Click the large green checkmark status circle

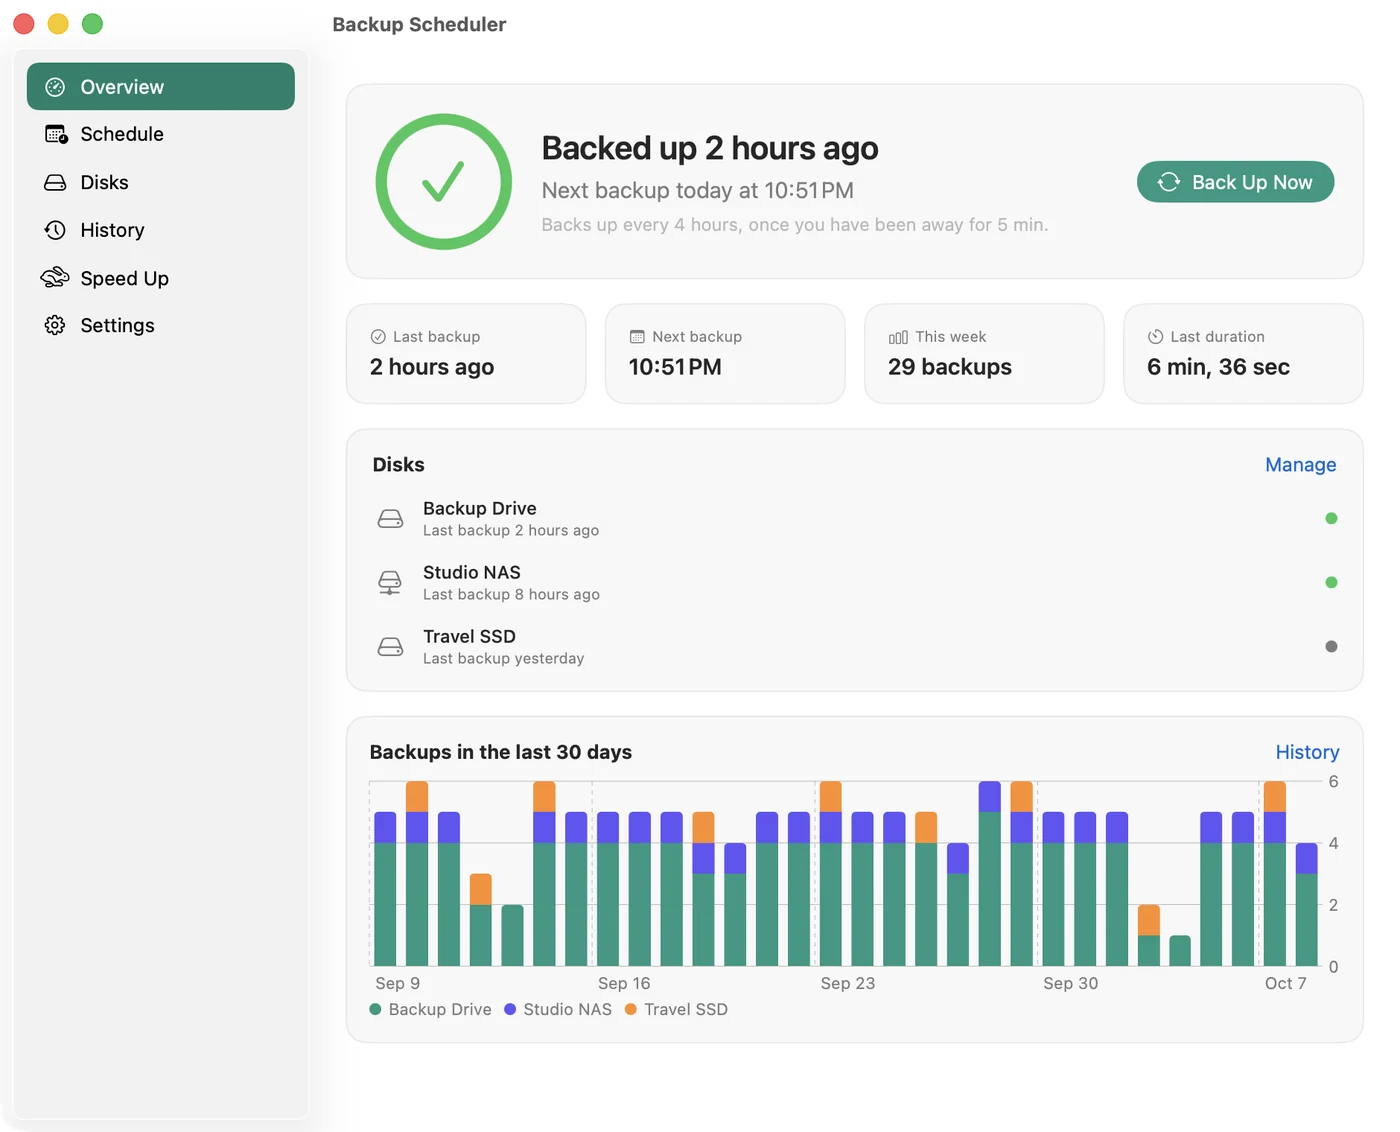[444, 182]
